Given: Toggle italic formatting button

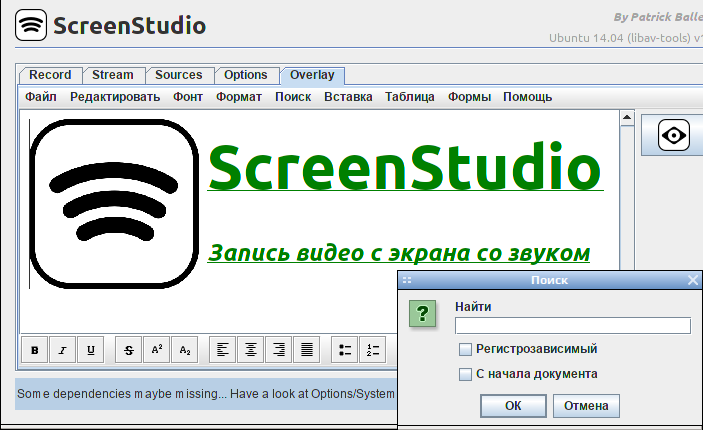Looking at the screenshot, I should click(62, 350).
